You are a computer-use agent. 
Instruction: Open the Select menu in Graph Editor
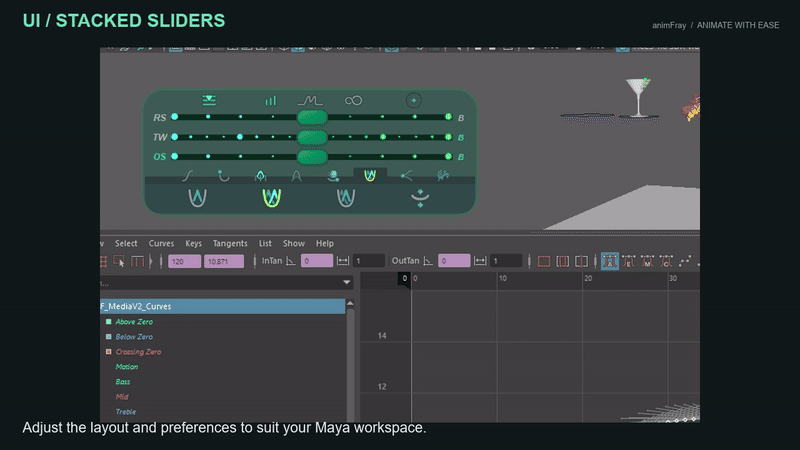126,243
